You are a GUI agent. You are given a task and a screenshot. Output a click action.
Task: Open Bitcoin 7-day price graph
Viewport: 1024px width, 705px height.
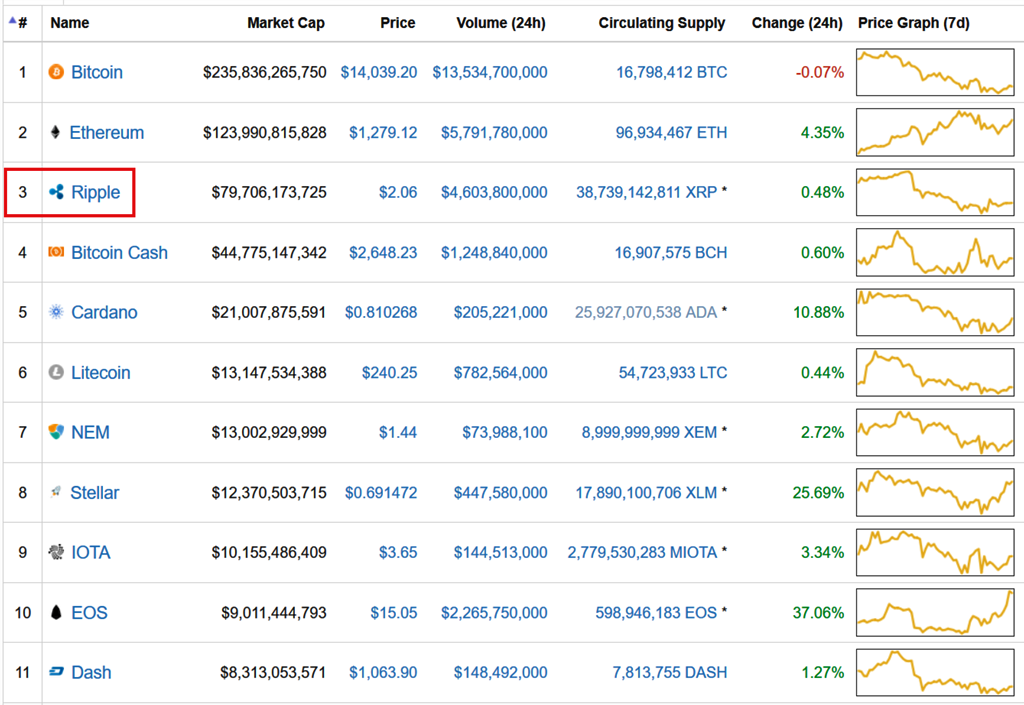[935, 72]
